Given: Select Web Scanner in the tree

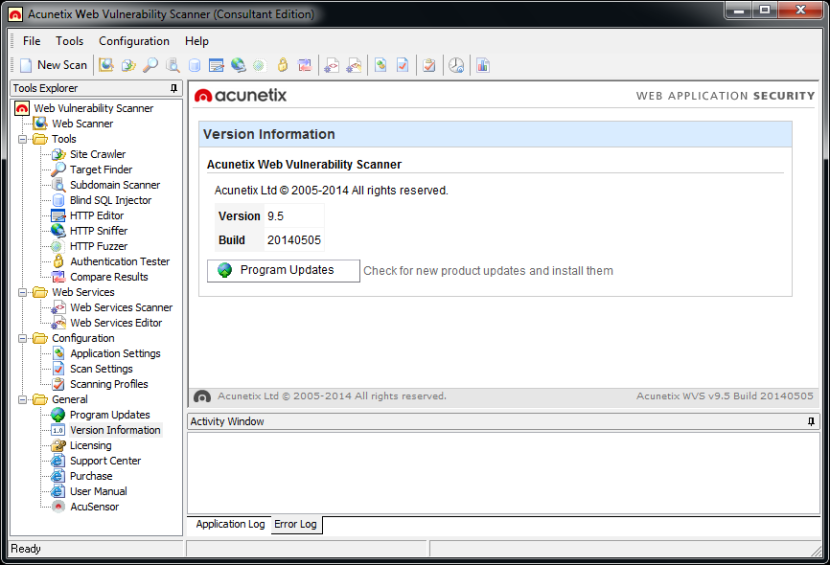Looking at the screenshot, I should [83, 123].
